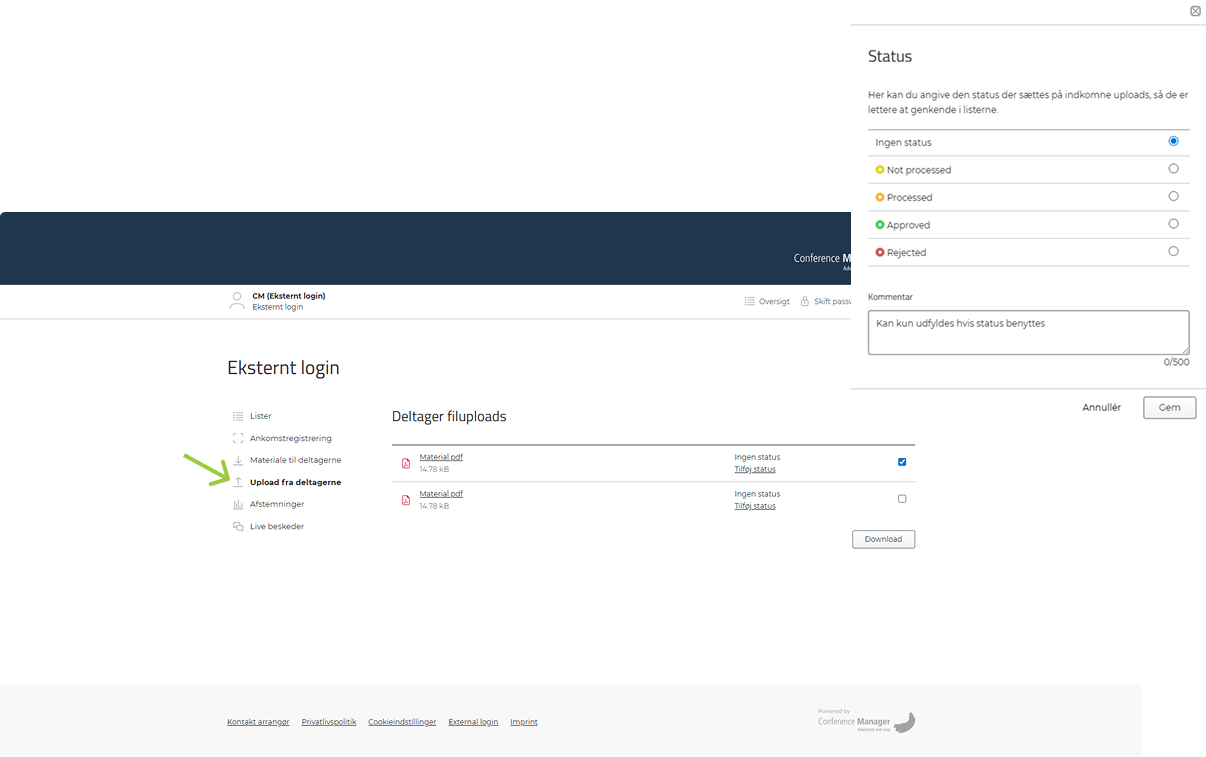Click the PDF icon of the checked file row
The width and height of the screenshot is (1206, 757).
(x=406, y=463)
